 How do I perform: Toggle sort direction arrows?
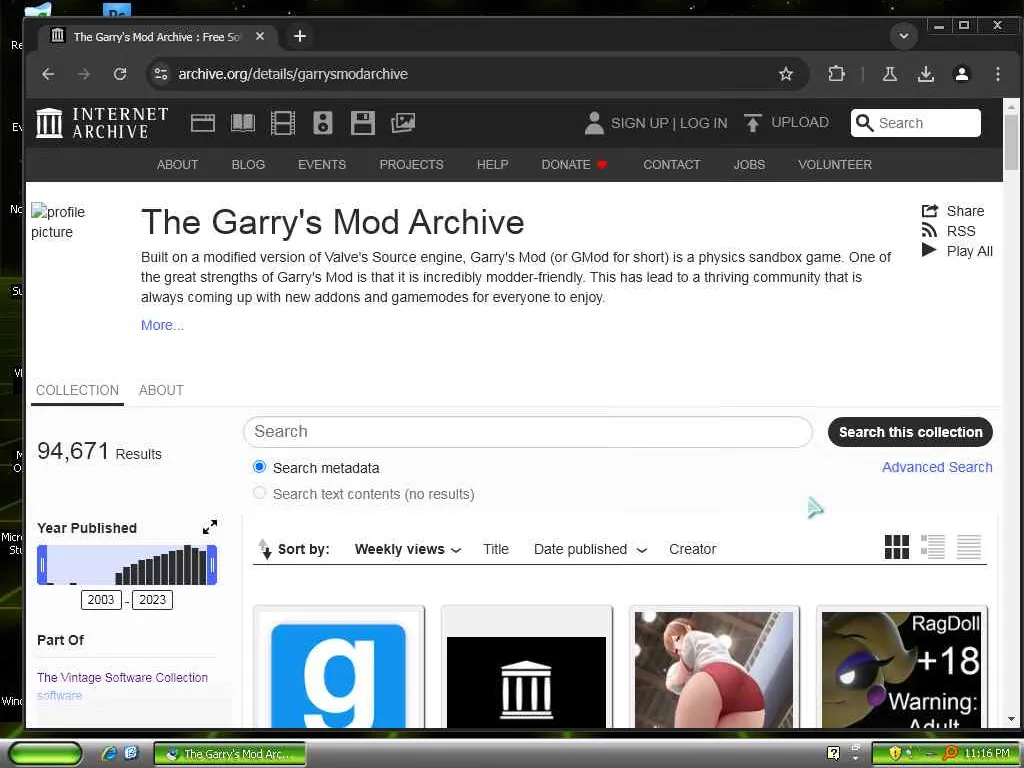click(x=264, y=549)
